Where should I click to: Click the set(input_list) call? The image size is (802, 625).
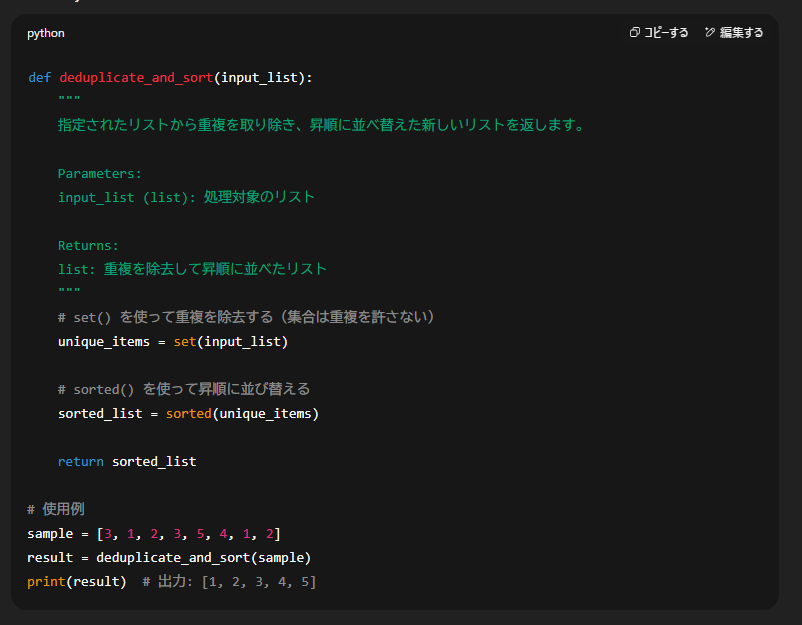tap(230, 341)
